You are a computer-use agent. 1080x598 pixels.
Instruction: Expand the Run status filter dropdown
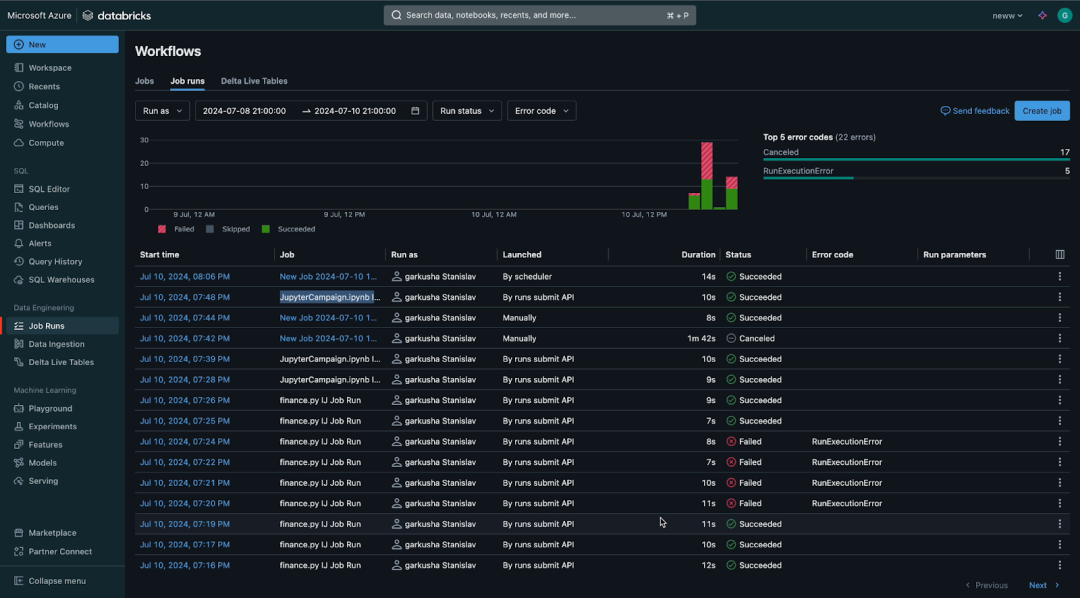pyautogui.click(x=467, y=111)
